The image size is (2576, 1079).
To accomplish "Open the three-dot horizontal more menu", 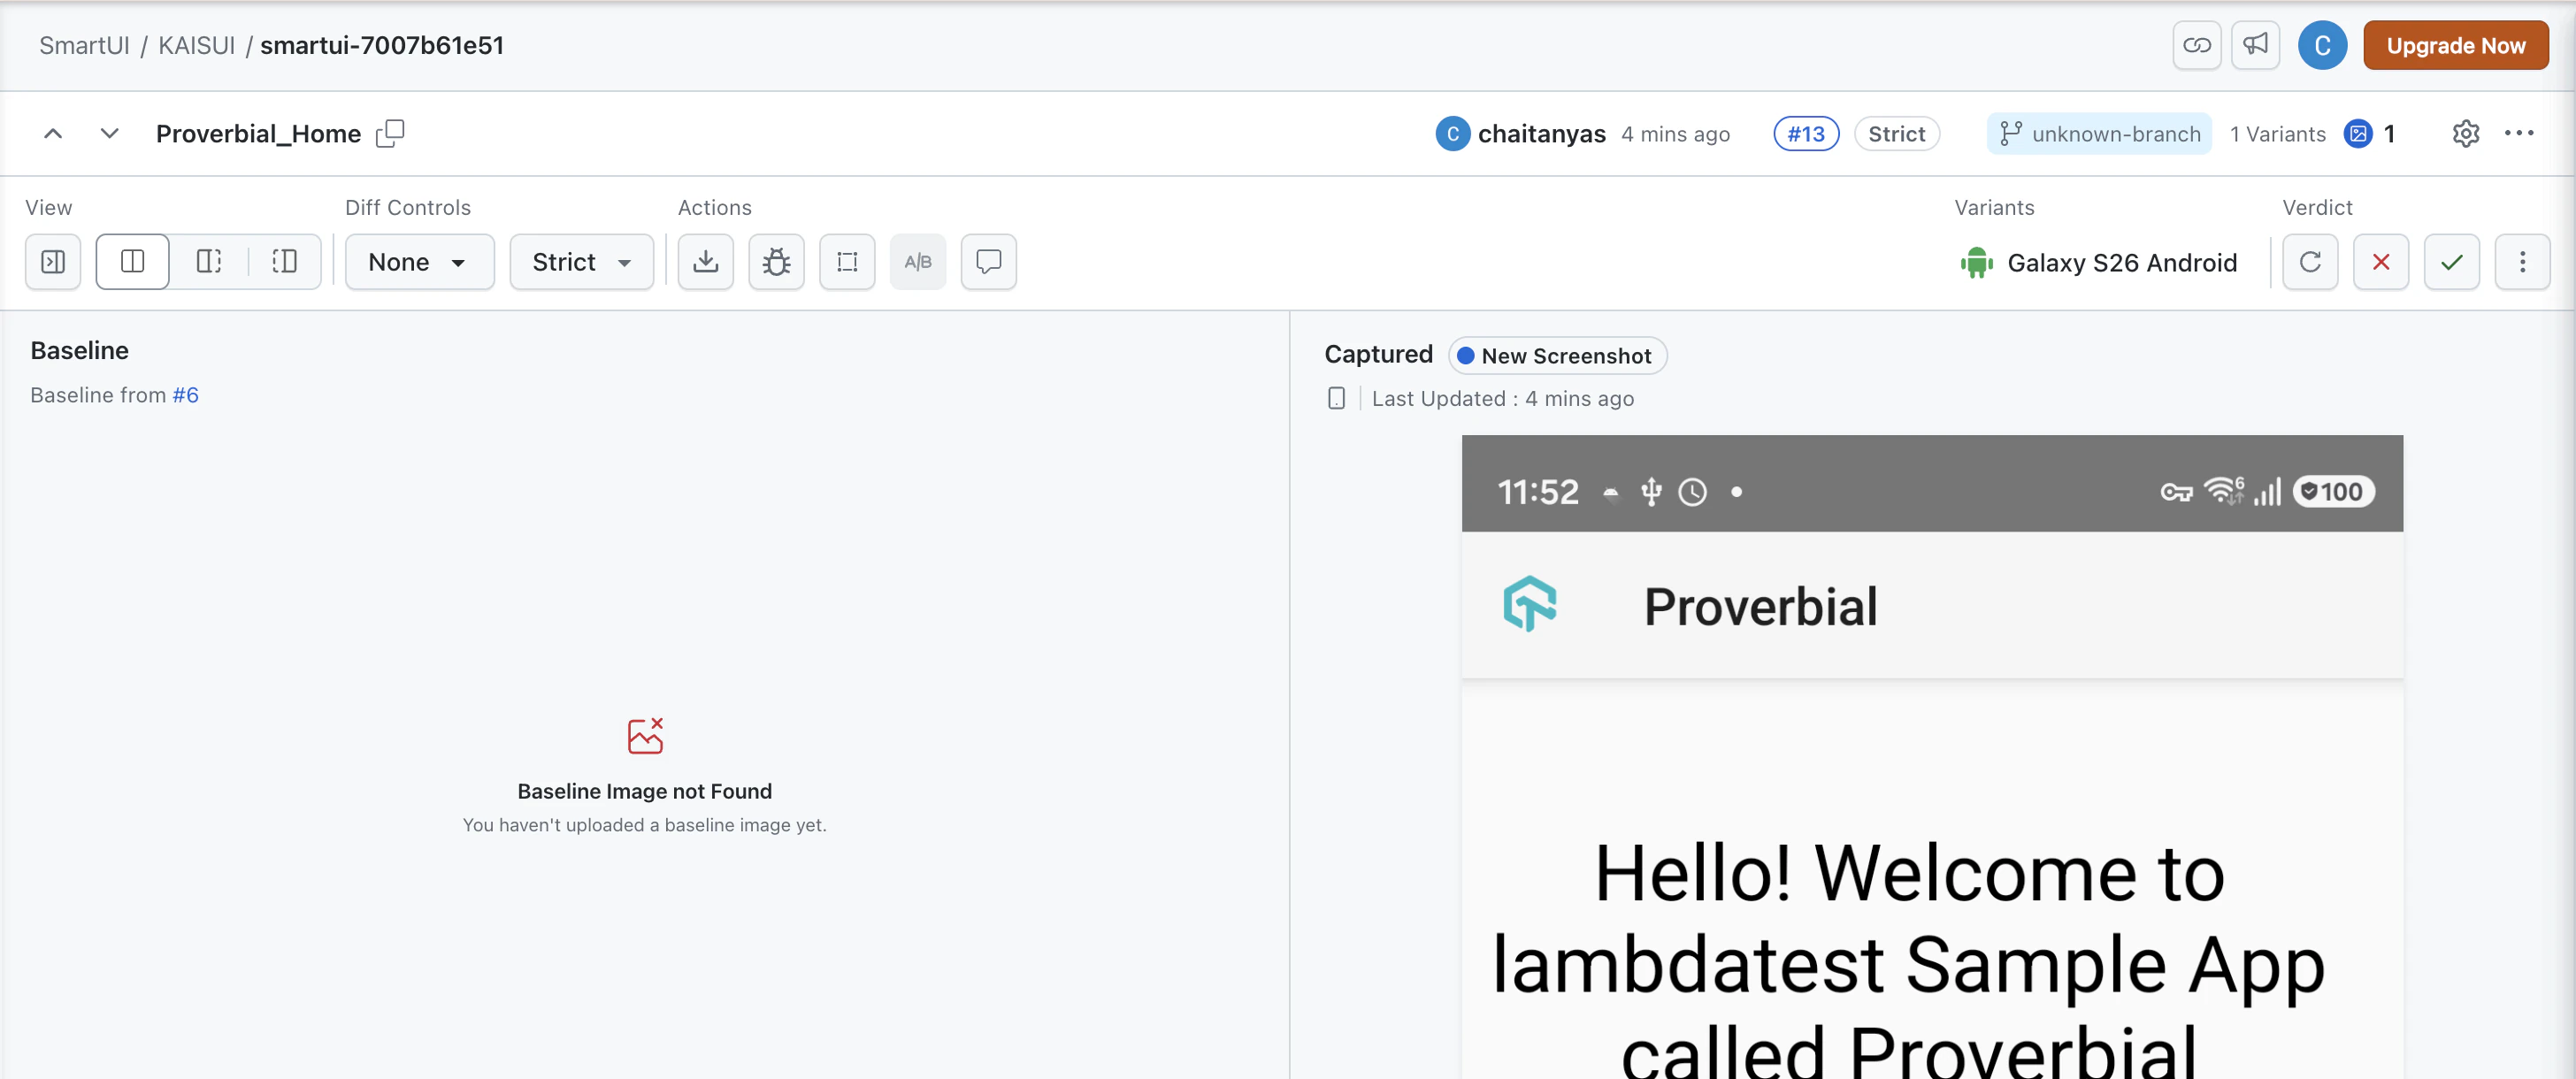I will [x=2519, y=133].
